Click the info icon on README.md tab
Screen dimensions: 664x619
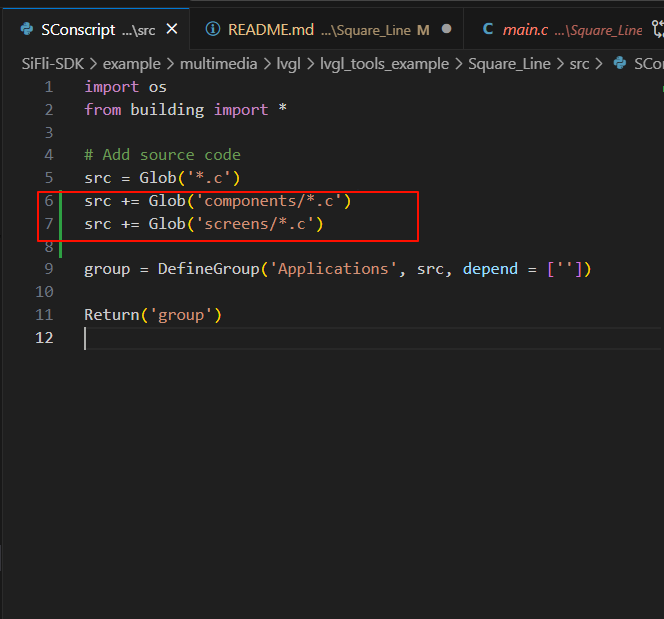(x=212, y=30)
